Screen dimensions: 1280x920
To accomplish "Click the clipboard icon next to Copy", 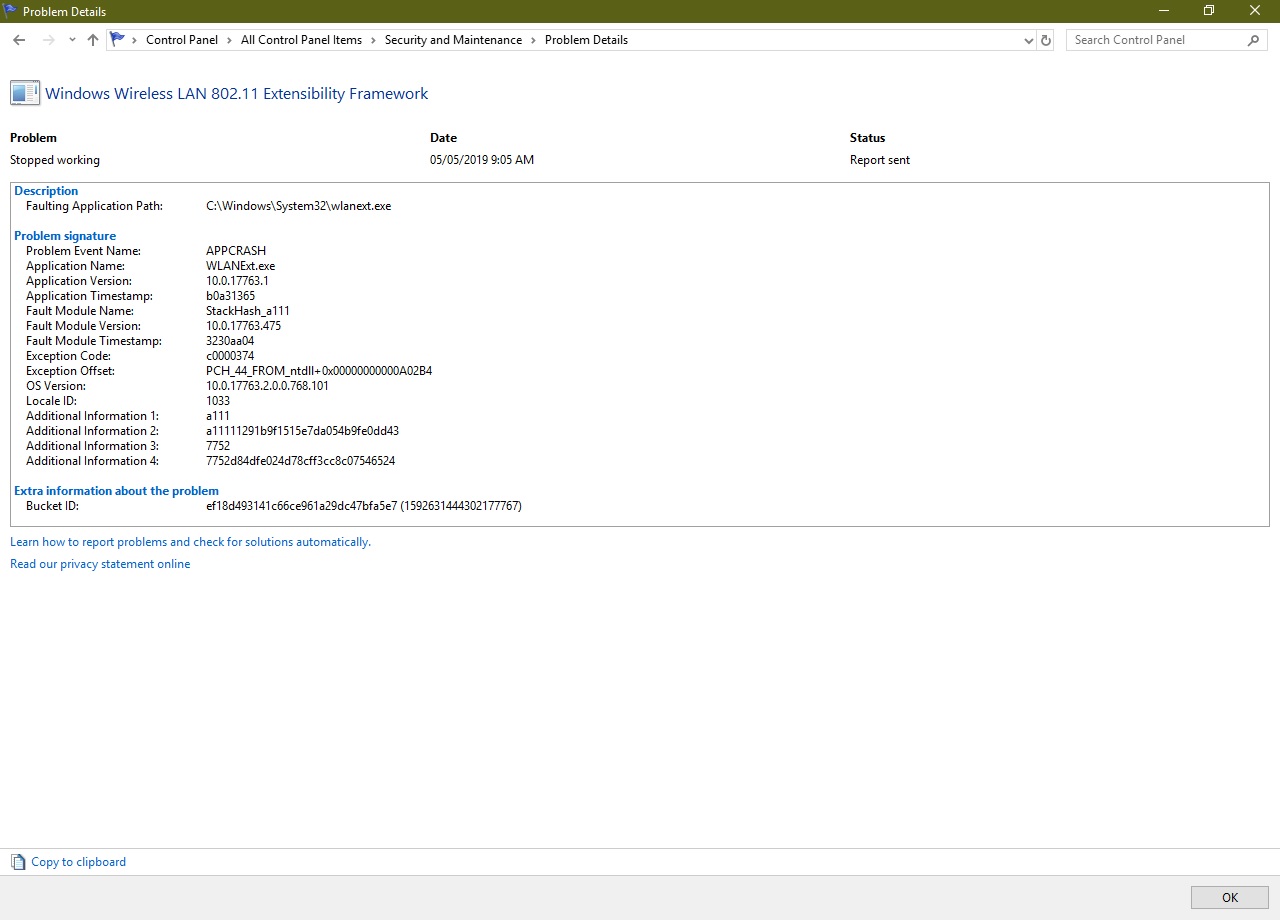I will click(18, 862).
